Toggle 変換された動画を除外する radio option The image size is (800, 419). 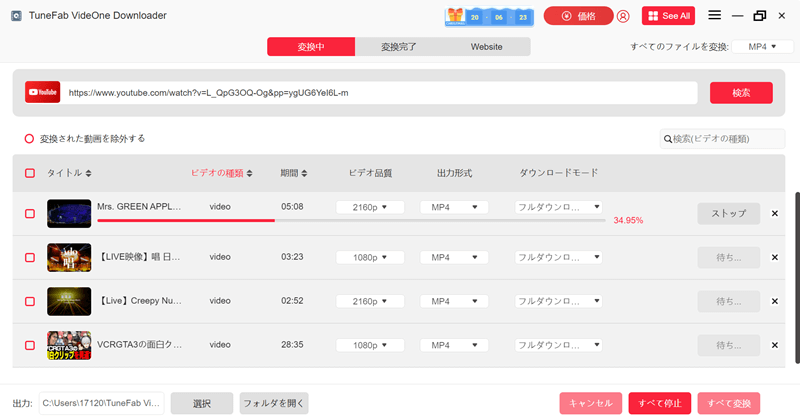tap(29, 139)
